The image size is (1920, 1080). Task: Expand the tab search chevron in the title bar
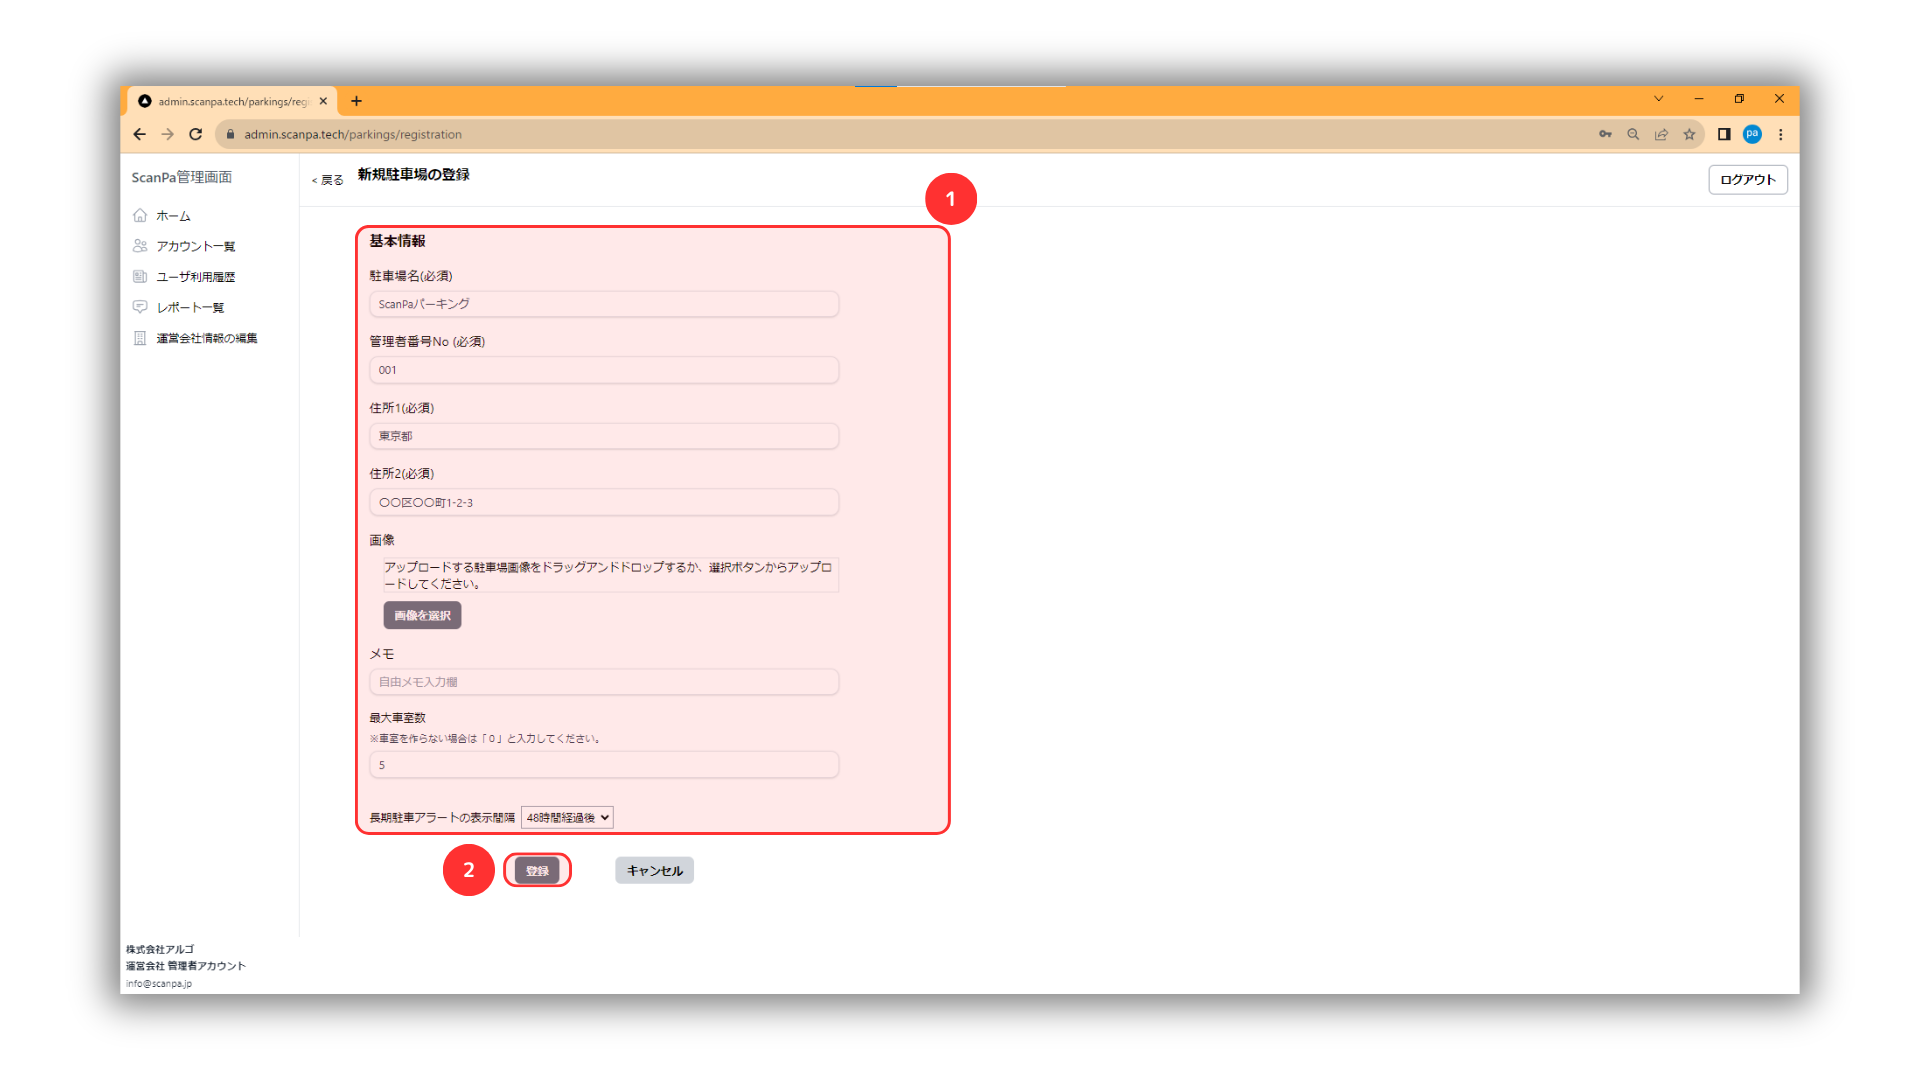1658,99
